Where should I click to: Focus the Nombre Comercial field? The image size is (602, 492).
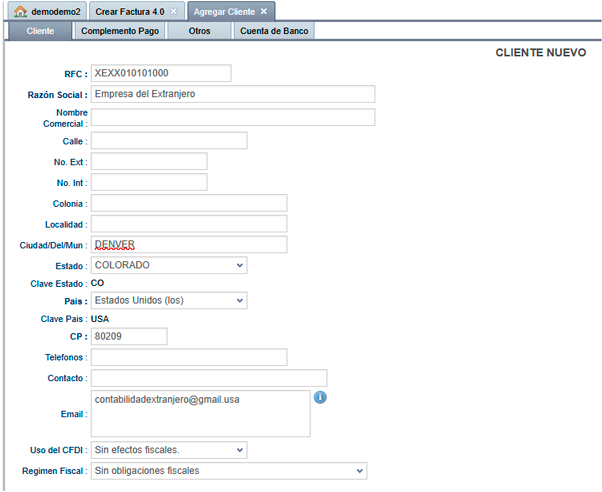click(232, 117)
